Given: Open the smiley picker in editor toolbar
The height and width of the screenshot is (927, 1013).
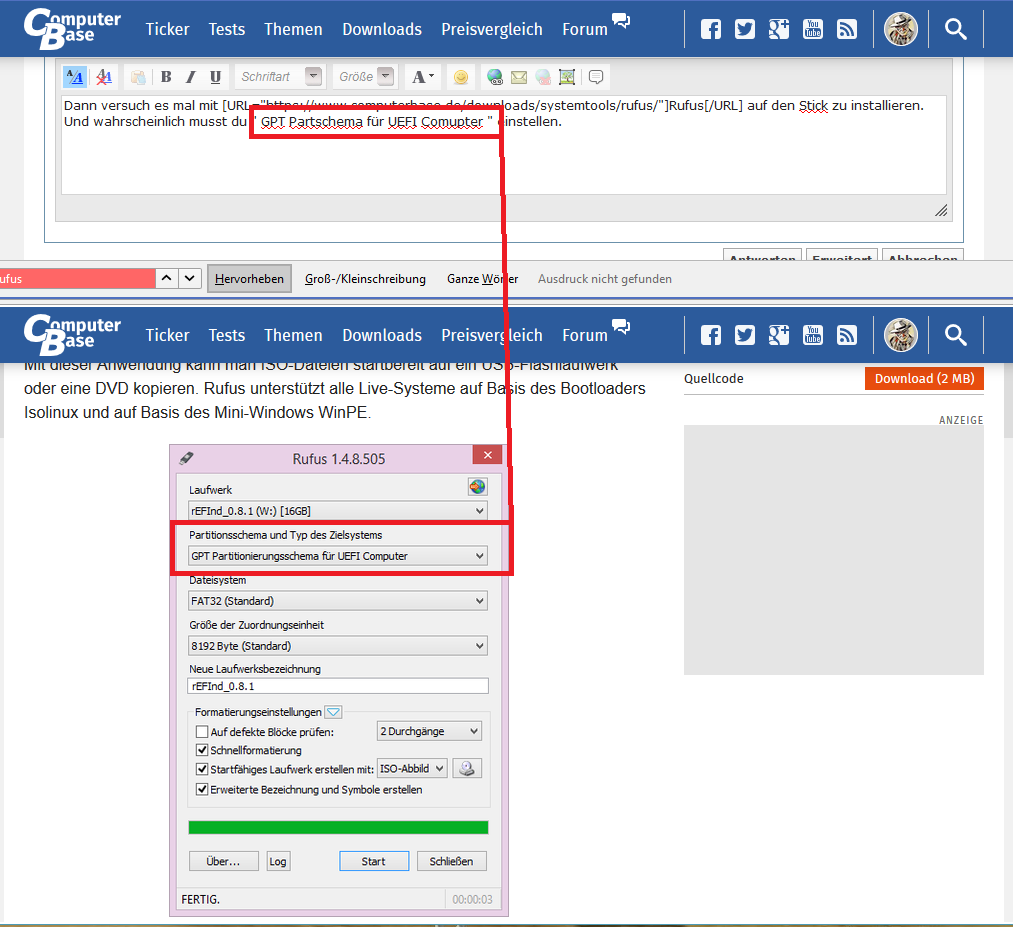Looking at the screenshot, I should tap(461, 77).
